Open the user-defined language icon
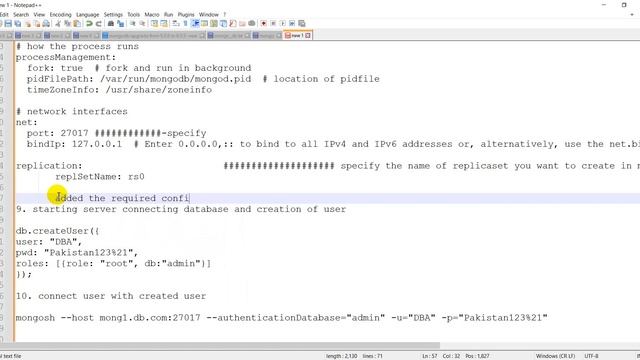640x360 pixels. pos(204,24)
